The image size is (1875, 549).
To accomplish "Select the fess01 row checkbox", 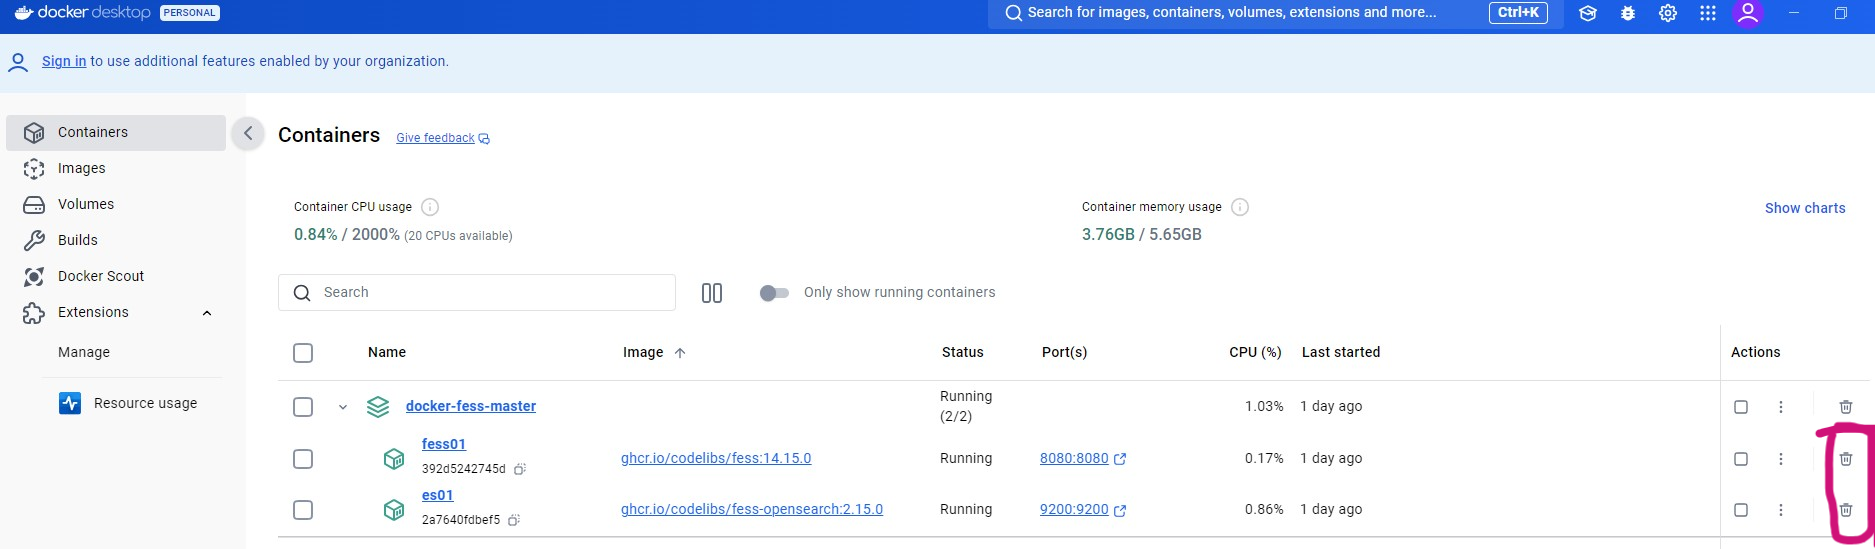I will (303, 459).
